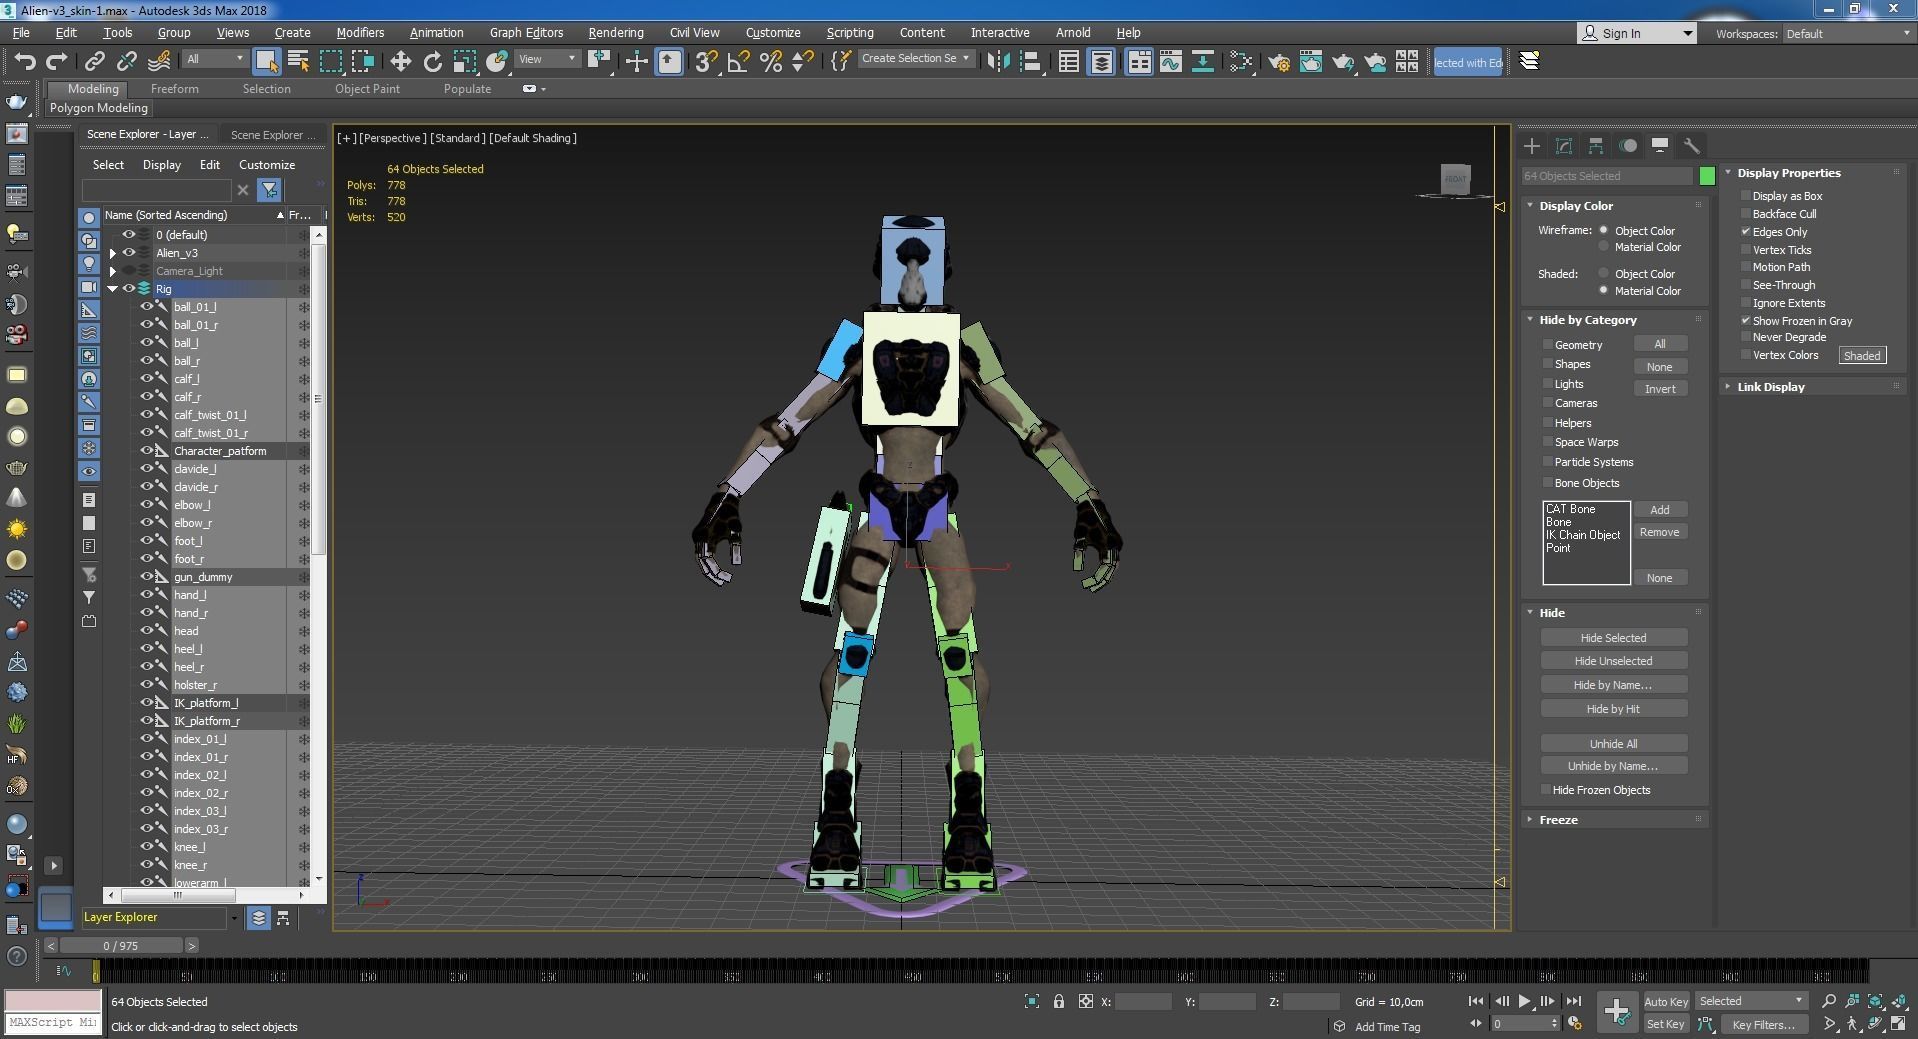Open Render Setup teapot icon
The width and height of the screenshot is (1918, 1039).
coord(1278,62)
